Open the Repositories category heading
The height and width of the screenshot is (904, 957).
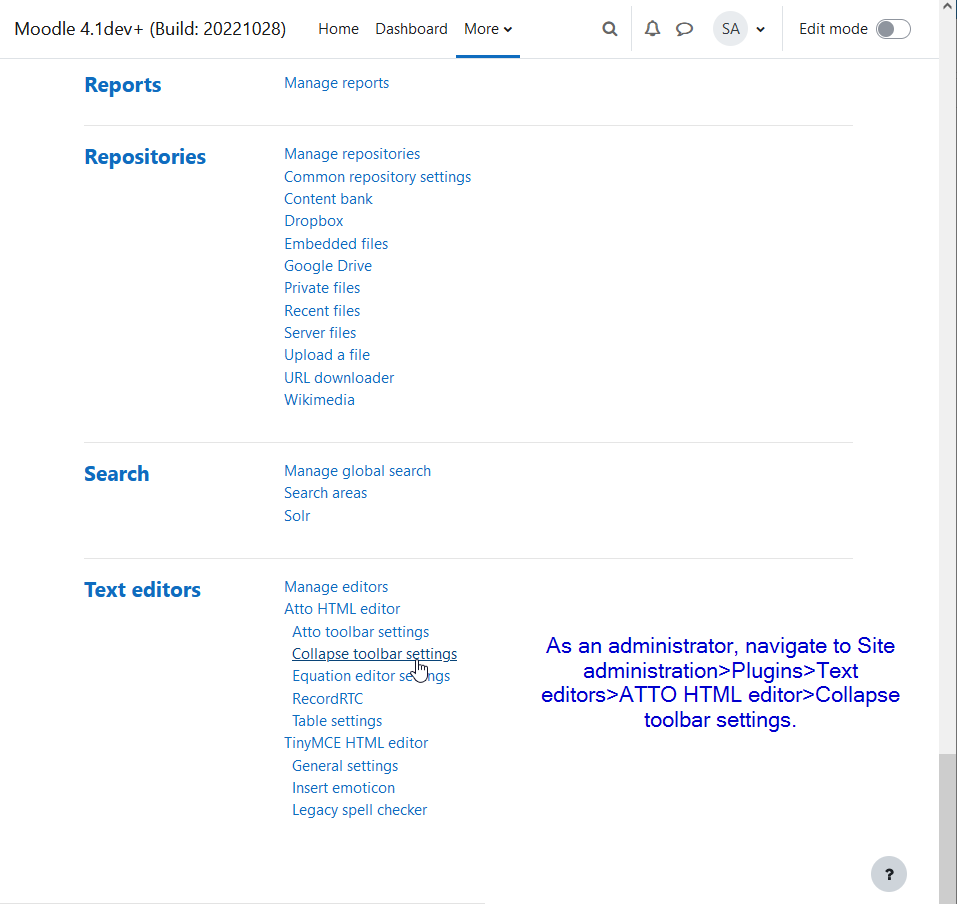145,157
